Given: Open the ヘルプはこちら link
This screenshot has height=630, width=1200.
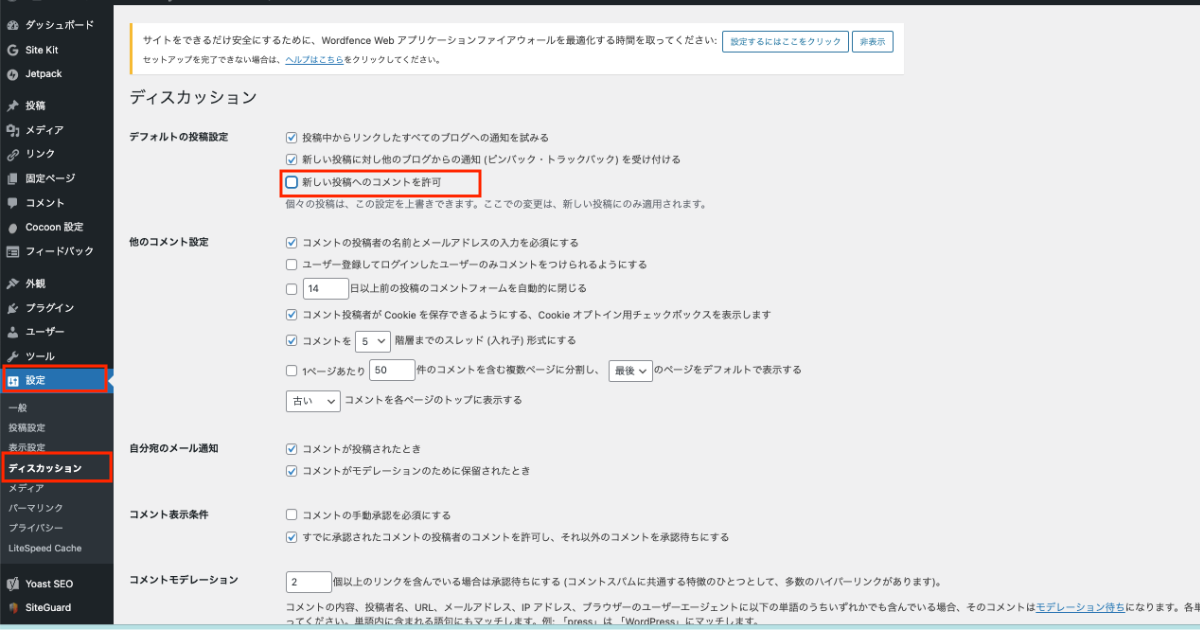Looking at the screenshot, I should coord(313,60).
